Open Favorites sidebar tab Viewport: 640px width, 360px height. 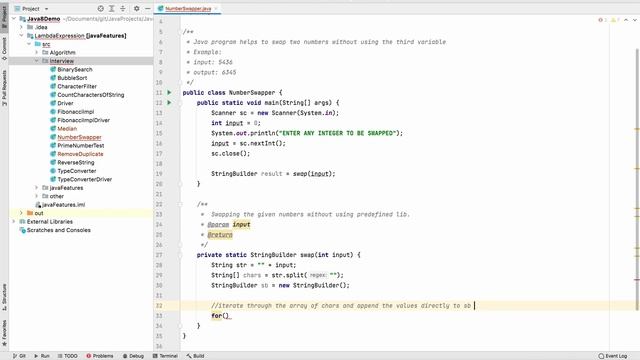tap(4, 333)
